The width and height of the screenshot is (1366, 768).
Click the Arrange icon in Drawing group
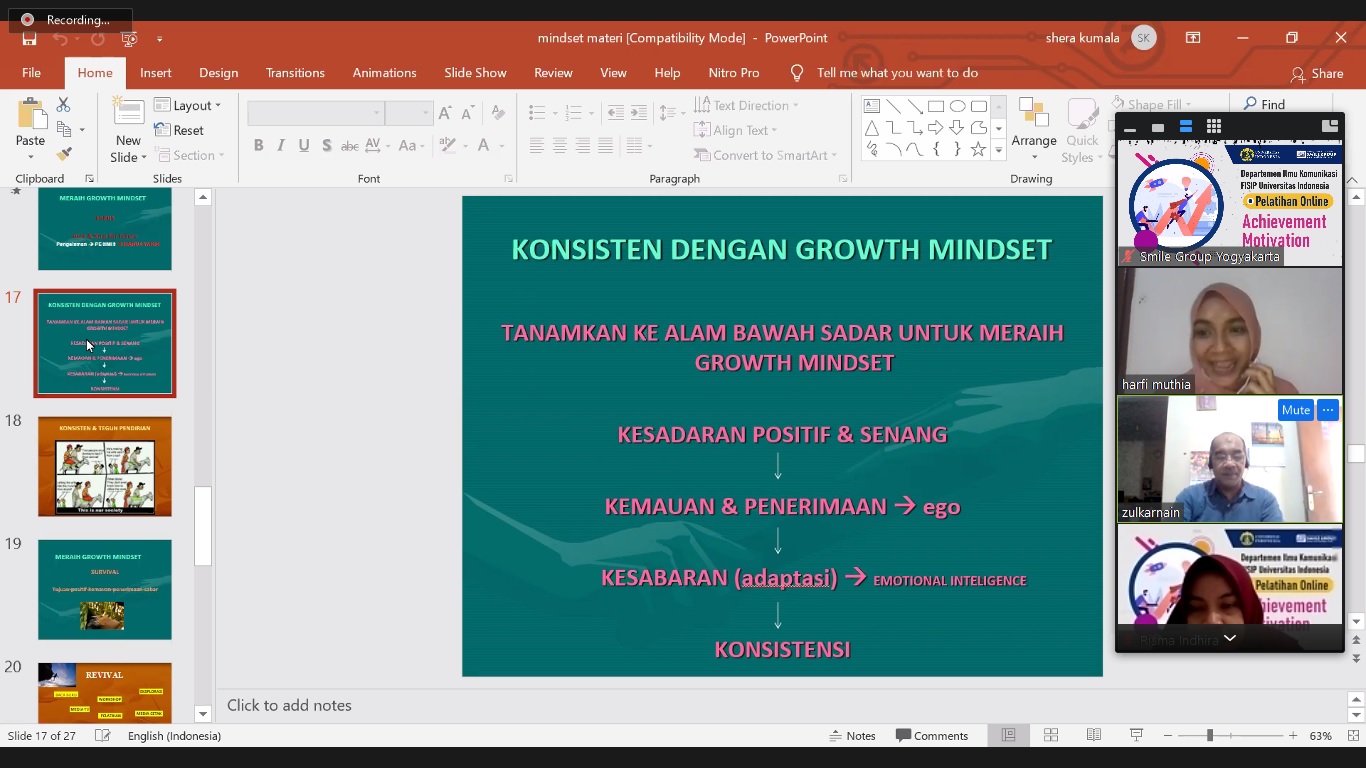click(1033, 128)
